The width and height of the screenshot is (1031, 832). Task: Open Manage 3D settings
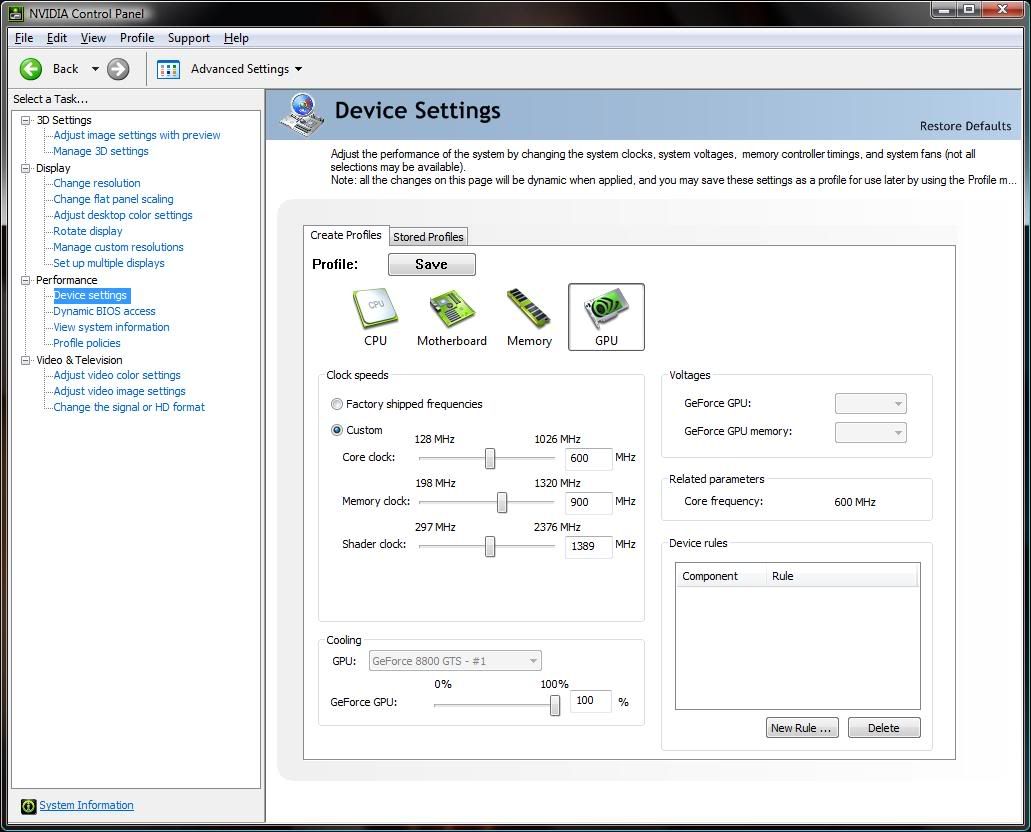101,151
